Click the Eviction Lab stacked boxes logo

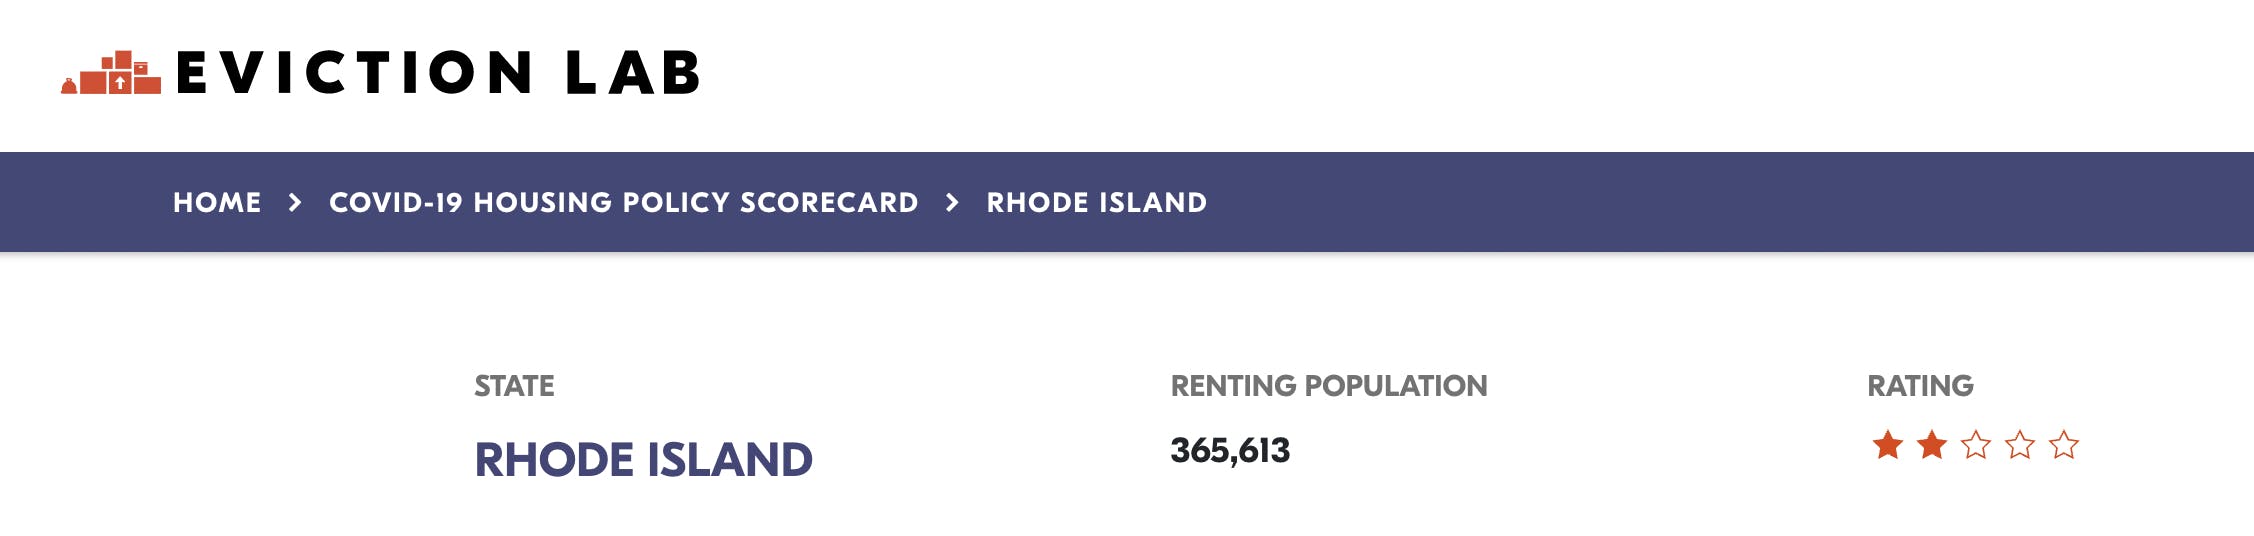(x=112, y=72)
